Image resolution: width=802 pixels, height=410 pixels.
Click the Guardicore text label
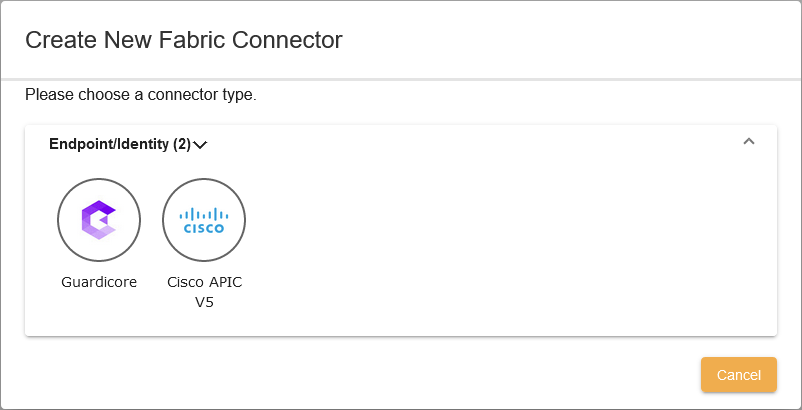click(x=99, y=282)
